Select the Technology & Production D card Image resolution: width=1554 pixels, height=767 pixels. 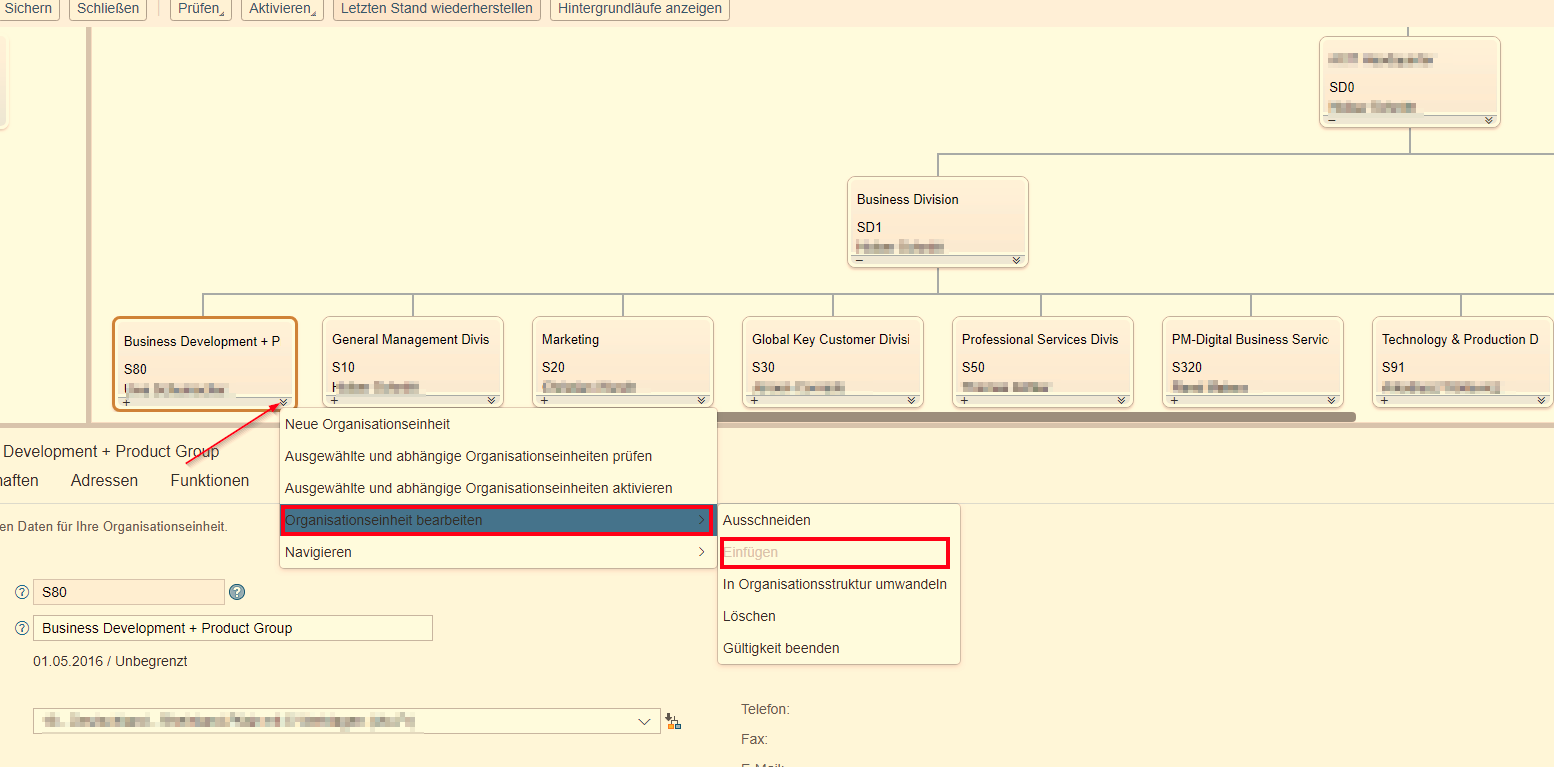[x=1463, y=362]
